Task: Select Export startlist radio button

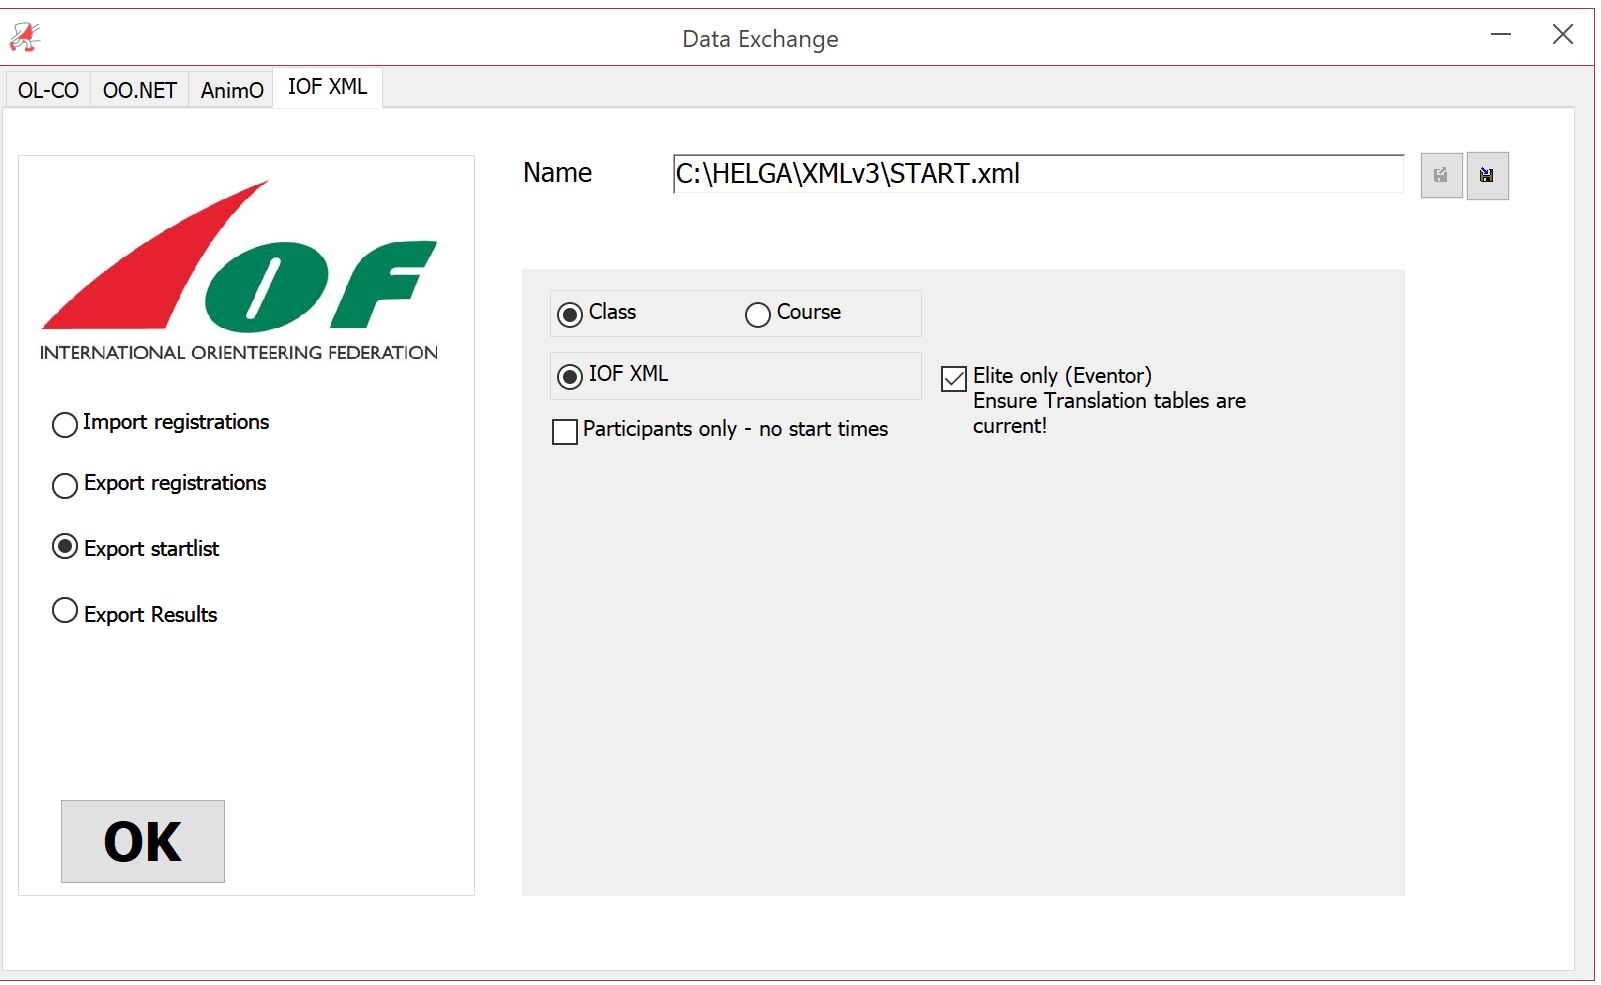Action: coord(65,546)
